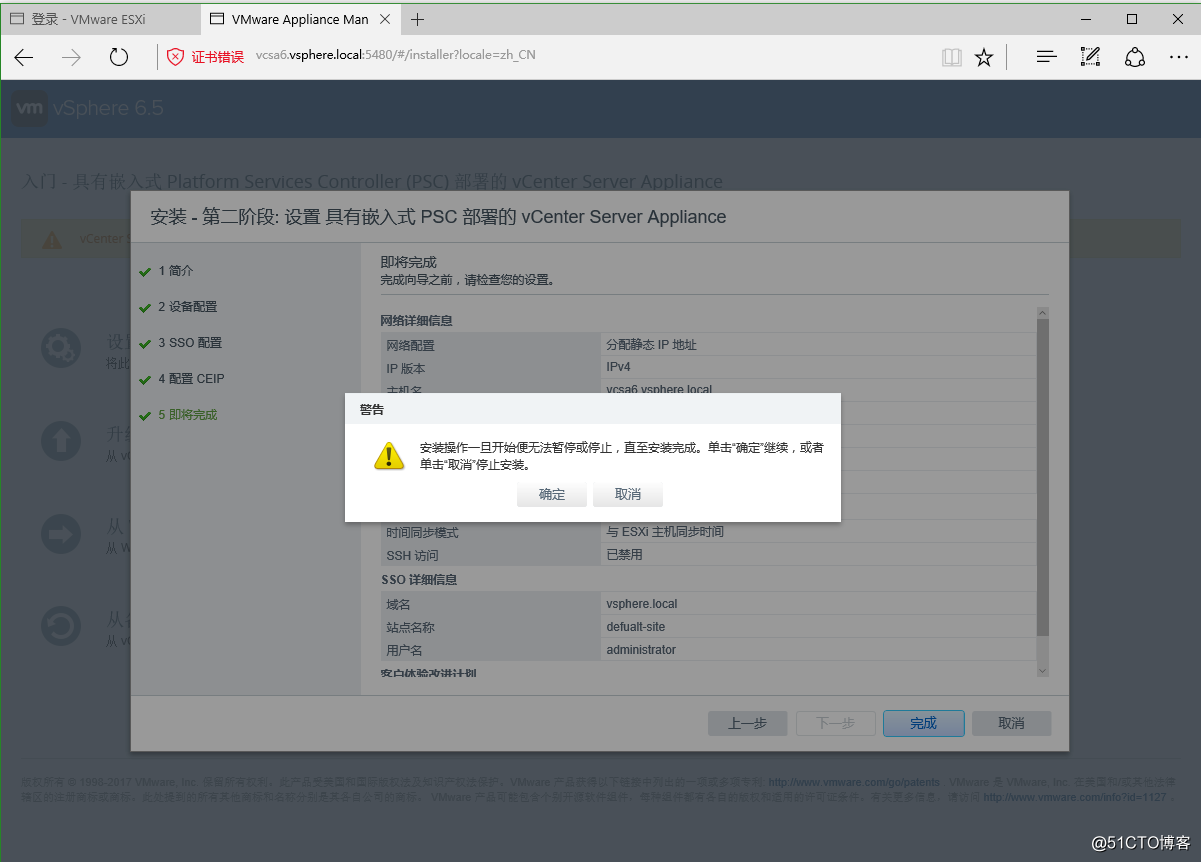Image resolution: width=1201 pixels, height=862 pixels.
Task: Click the 与 ESXi 主机同步时间 value
Action: point(665,532)
